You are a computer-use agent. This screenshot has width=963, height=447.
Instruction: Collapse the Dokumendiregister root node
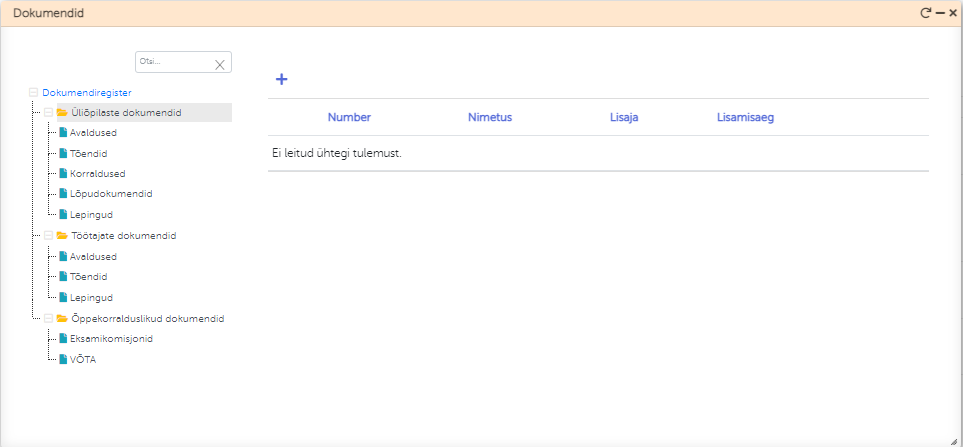pos(34,93)
